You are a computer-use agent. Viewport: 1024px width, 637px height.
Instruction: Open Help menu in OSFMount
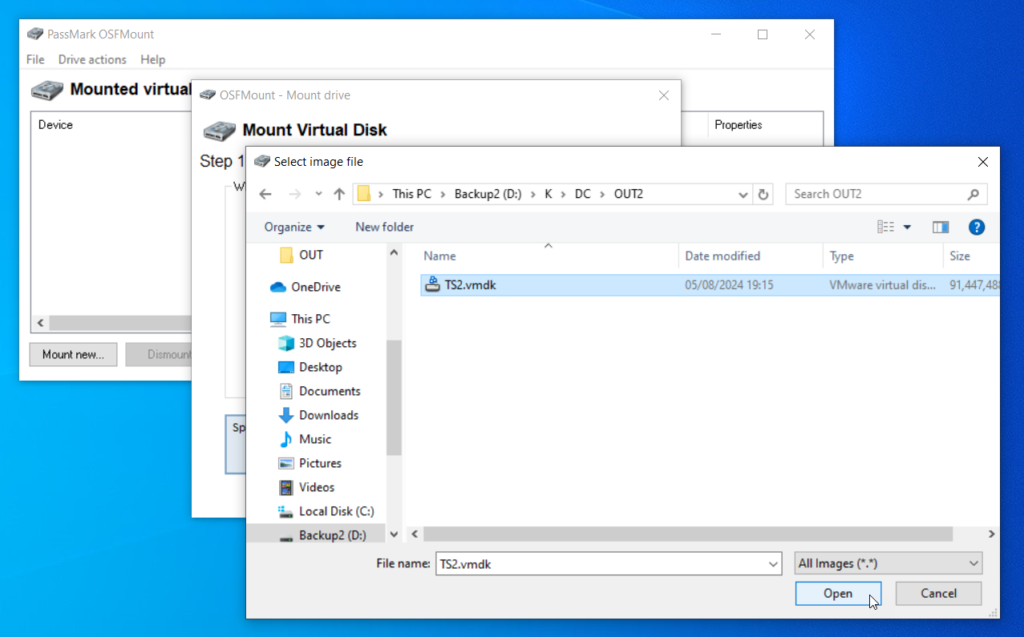click(153, 59)
